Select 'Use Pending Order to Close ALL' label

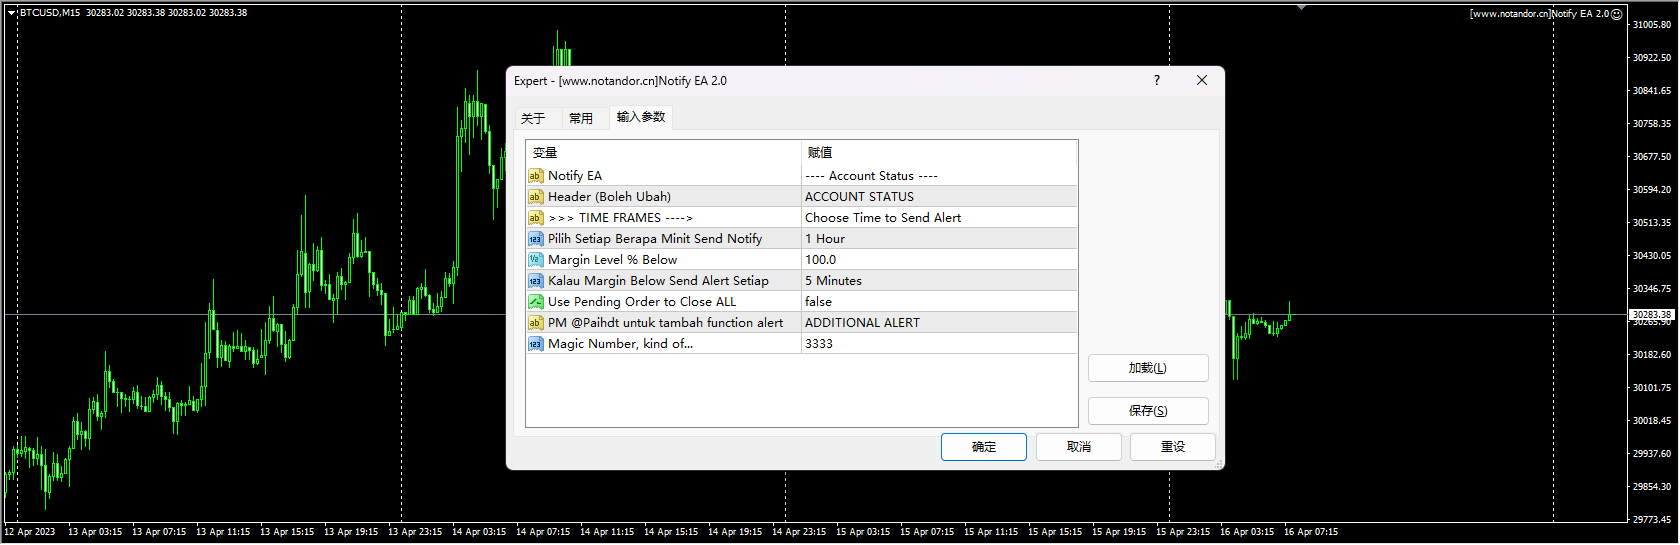tap(642, 302)
